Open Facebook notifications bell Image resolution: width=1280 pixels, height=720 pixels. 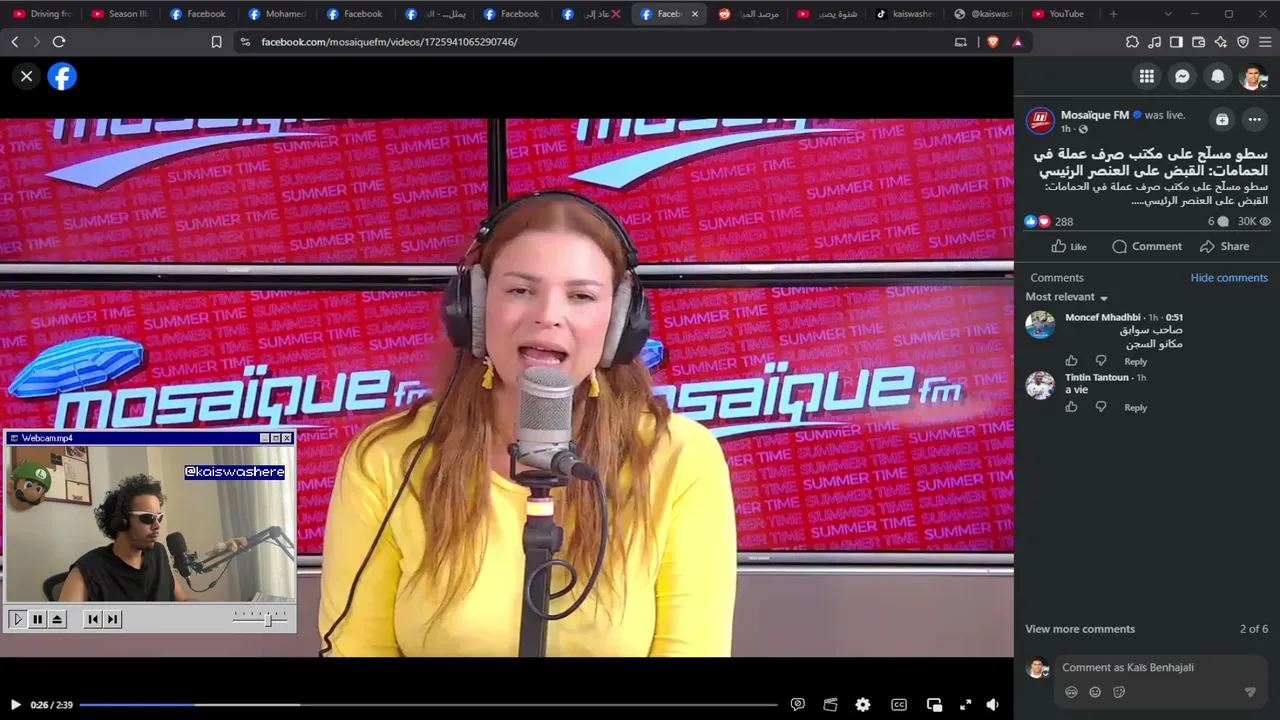pos(1218,76)
